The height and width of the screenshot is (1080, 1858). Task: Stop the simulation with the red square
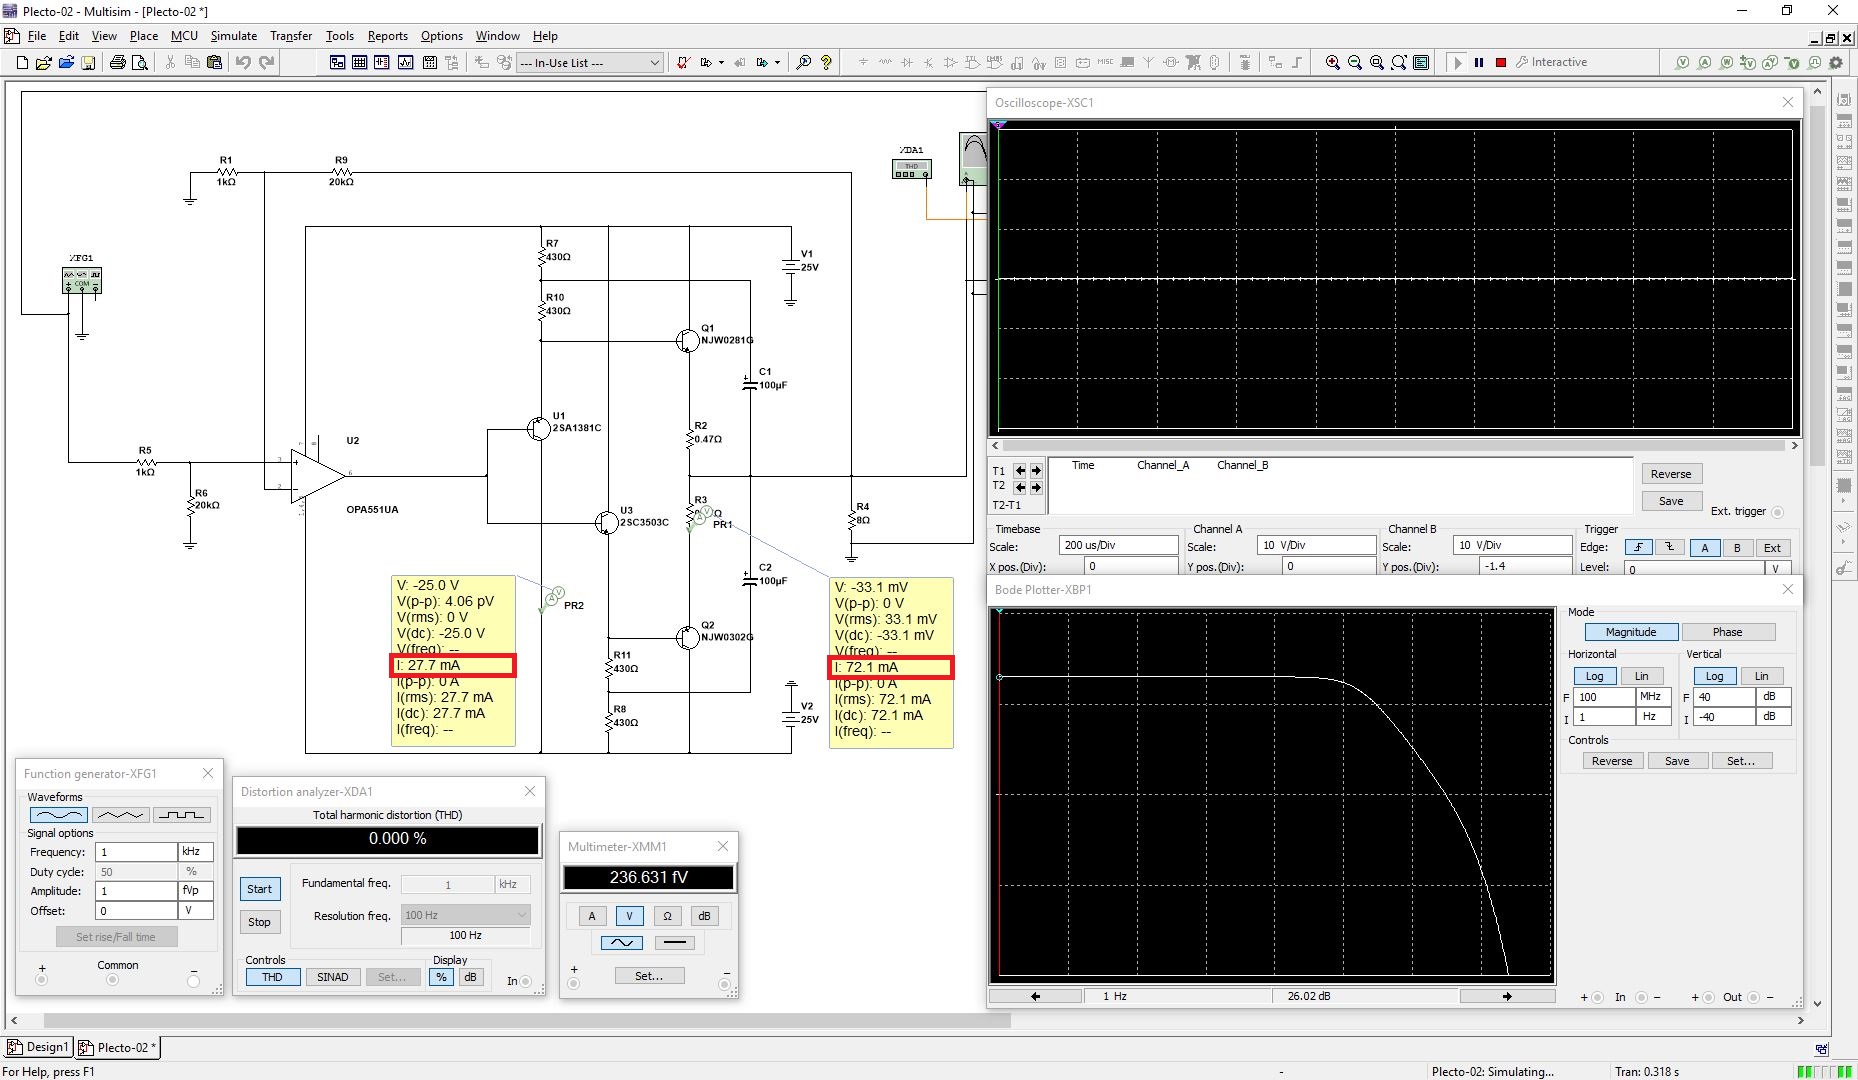tap(1501, 62)
